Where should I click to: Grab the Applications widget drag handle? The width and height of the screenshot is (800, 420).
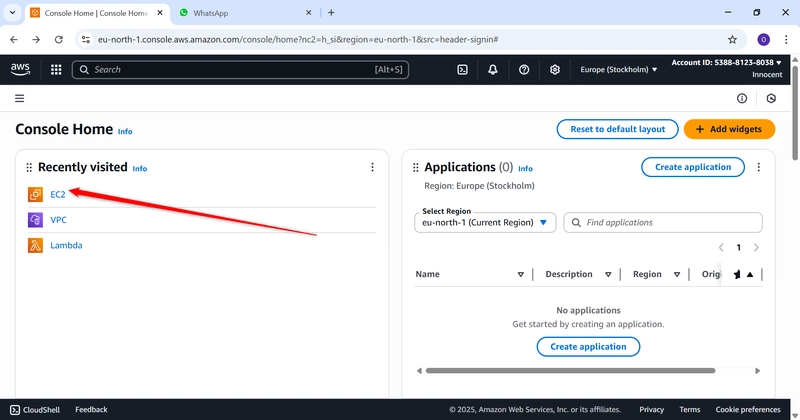[x=415, y=167]
